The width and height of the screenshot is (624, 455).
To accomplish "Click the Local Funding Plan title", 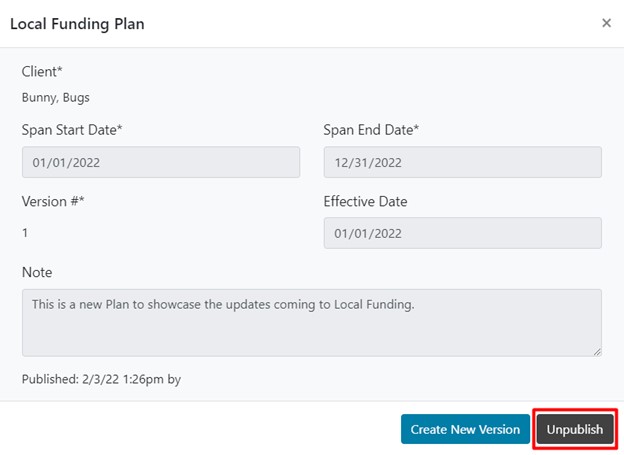I will [x=77, y=24].
